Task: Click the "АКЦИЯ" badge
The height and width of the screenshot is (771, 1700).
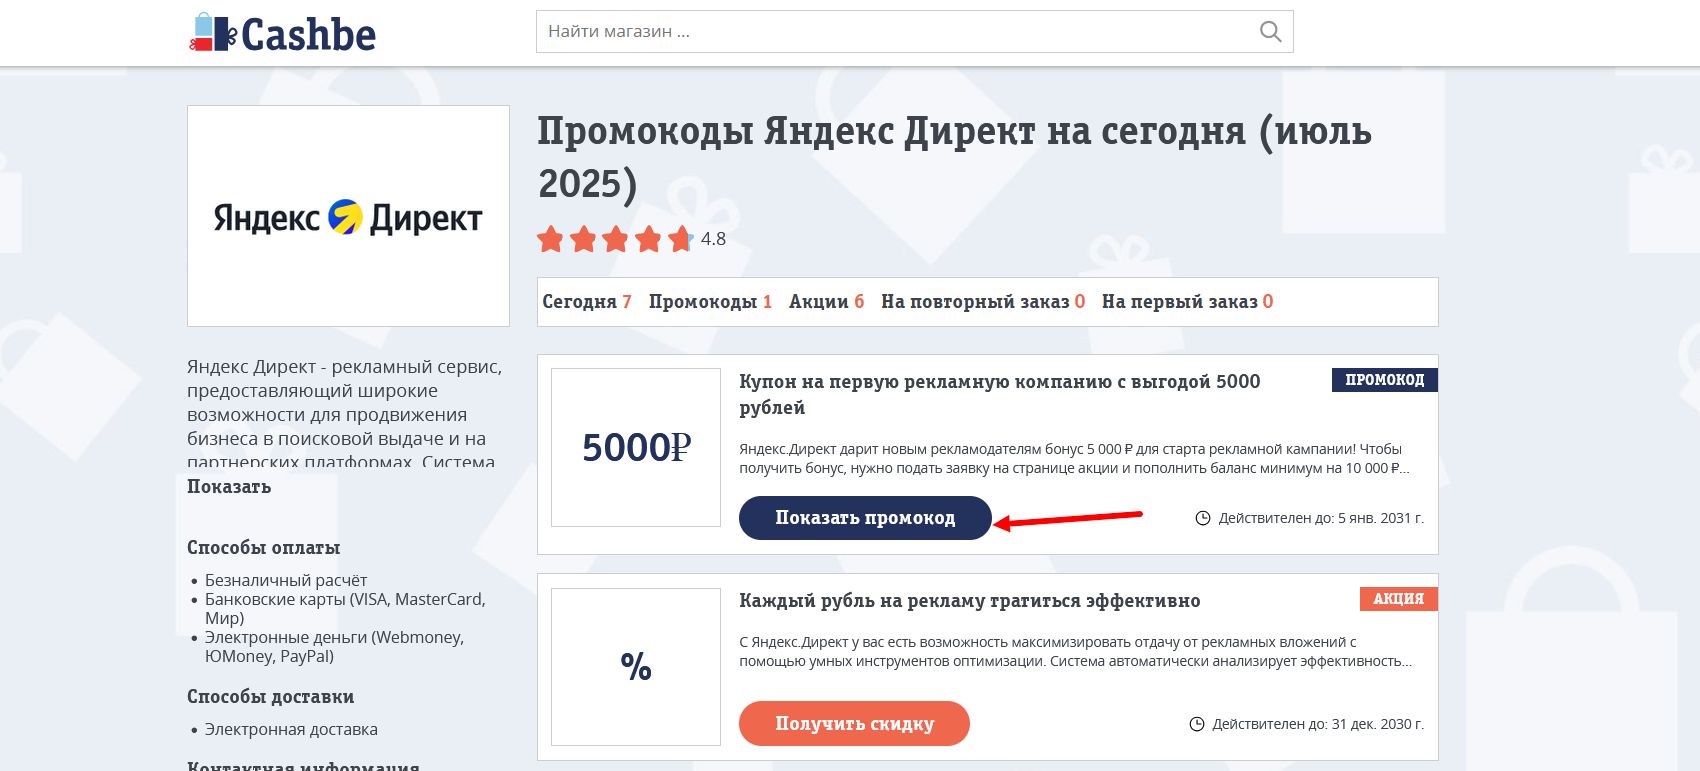Action: (x=1398, y=599)
